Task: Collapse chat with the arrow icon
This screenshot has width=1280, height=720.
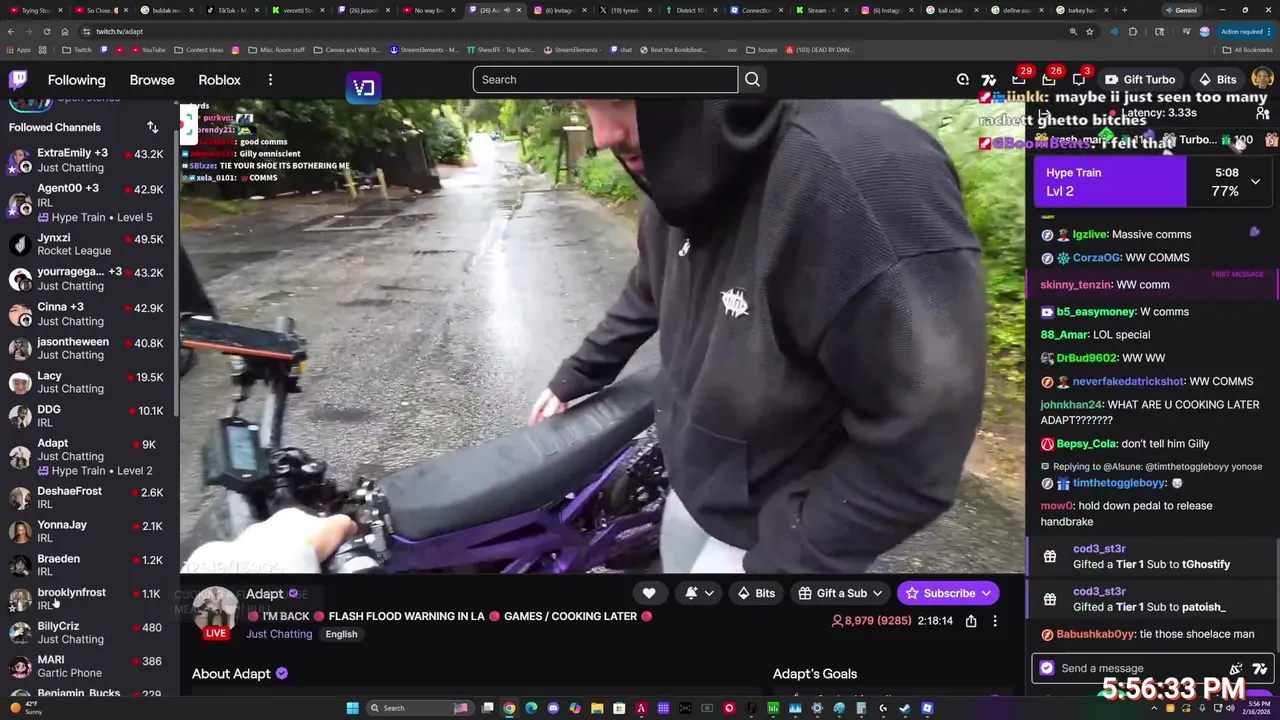Action: pyautogui.click(x=1044, y=113)
